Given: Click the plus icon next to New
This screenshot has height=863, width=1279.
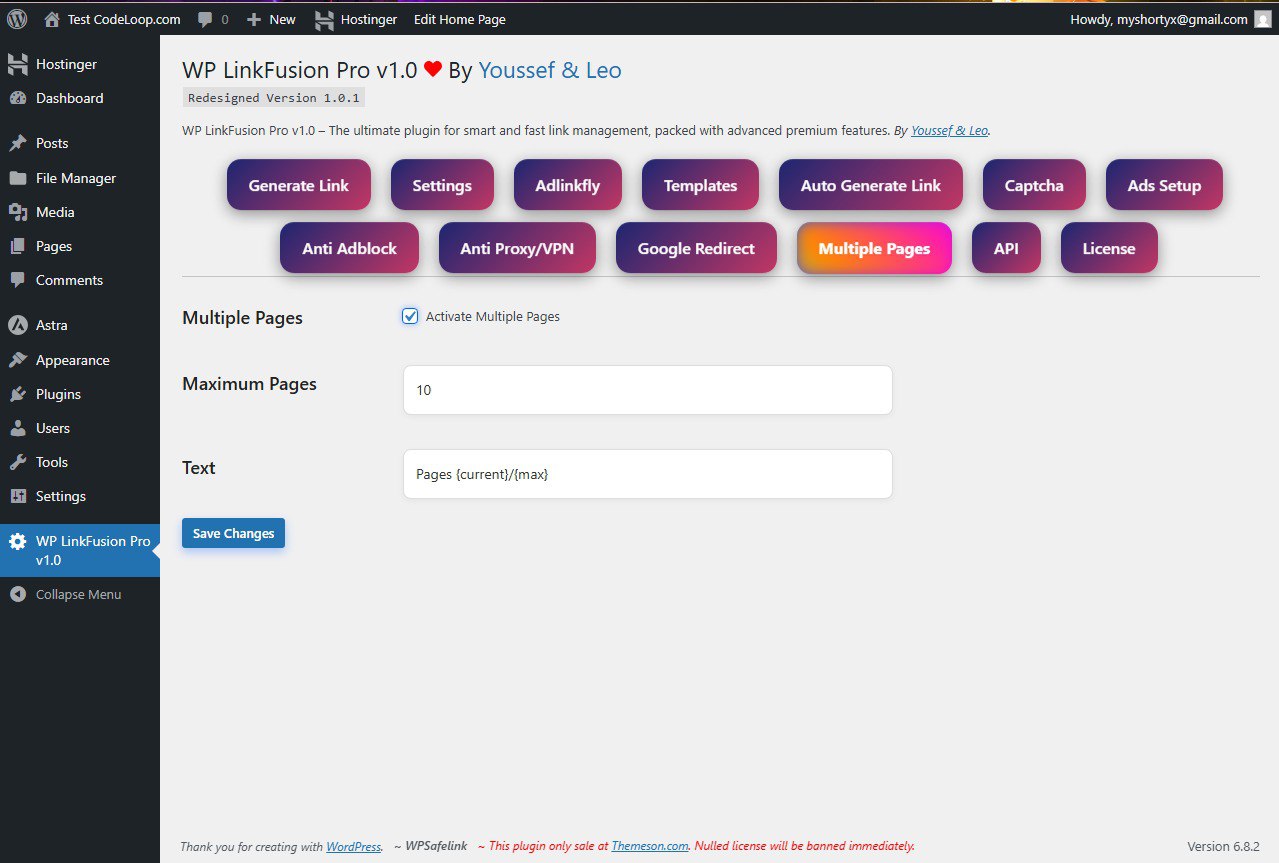Looking at the screenshot, I should pyautogui.click(x=254, y=19).
